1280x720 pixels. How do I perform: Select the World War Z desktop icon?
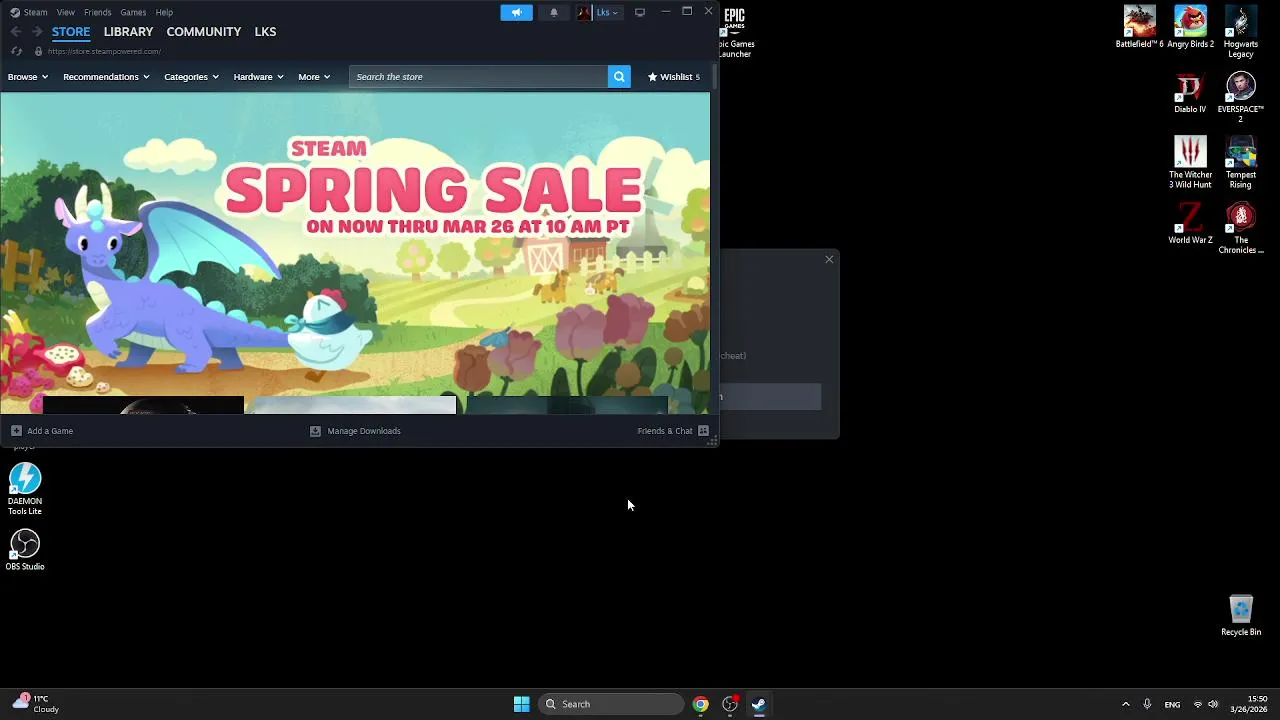pyautogui.click(x=1190, y=224)
